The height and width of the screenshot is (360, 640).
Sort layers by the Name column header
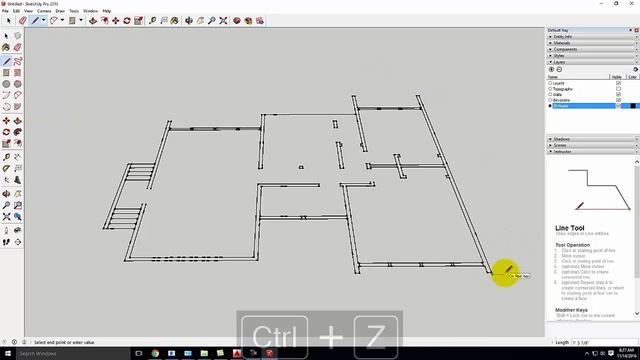tap(578, 77)
